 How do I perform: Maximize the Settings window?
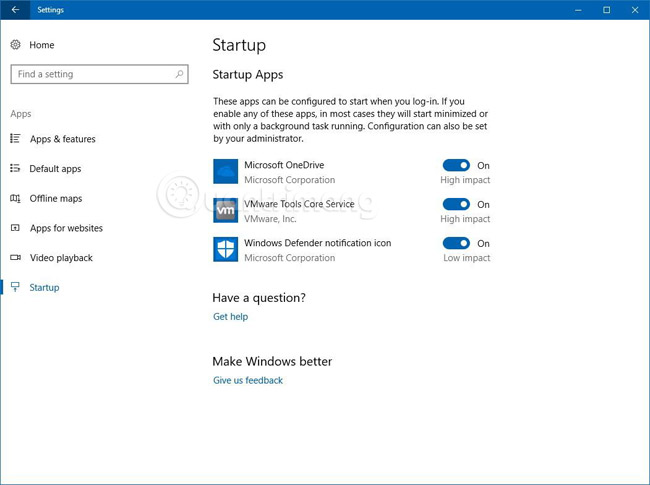606,10
